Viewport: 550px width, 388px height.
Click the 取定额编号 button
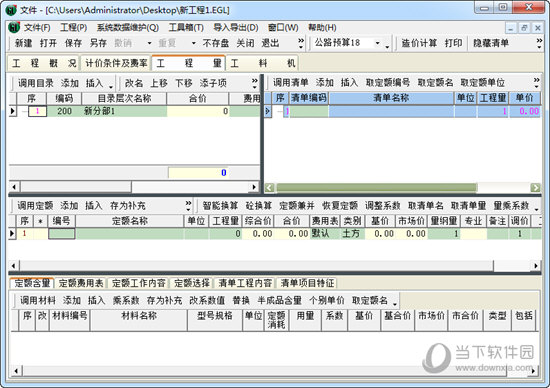tap(388, 82)
